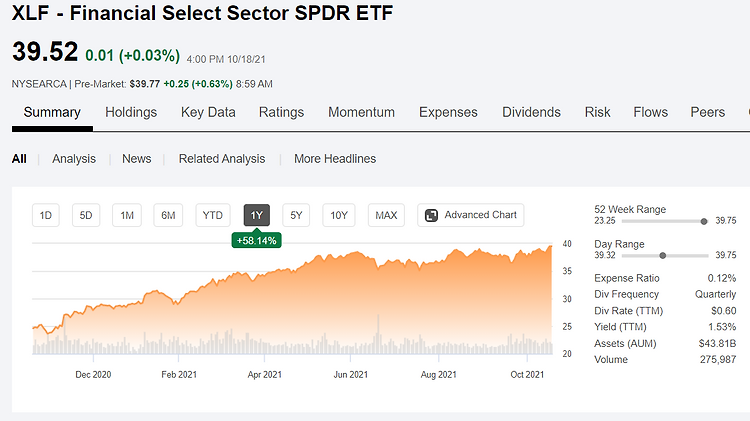Open More Headlines
The image size is (750, 421).
coord(335,159)
